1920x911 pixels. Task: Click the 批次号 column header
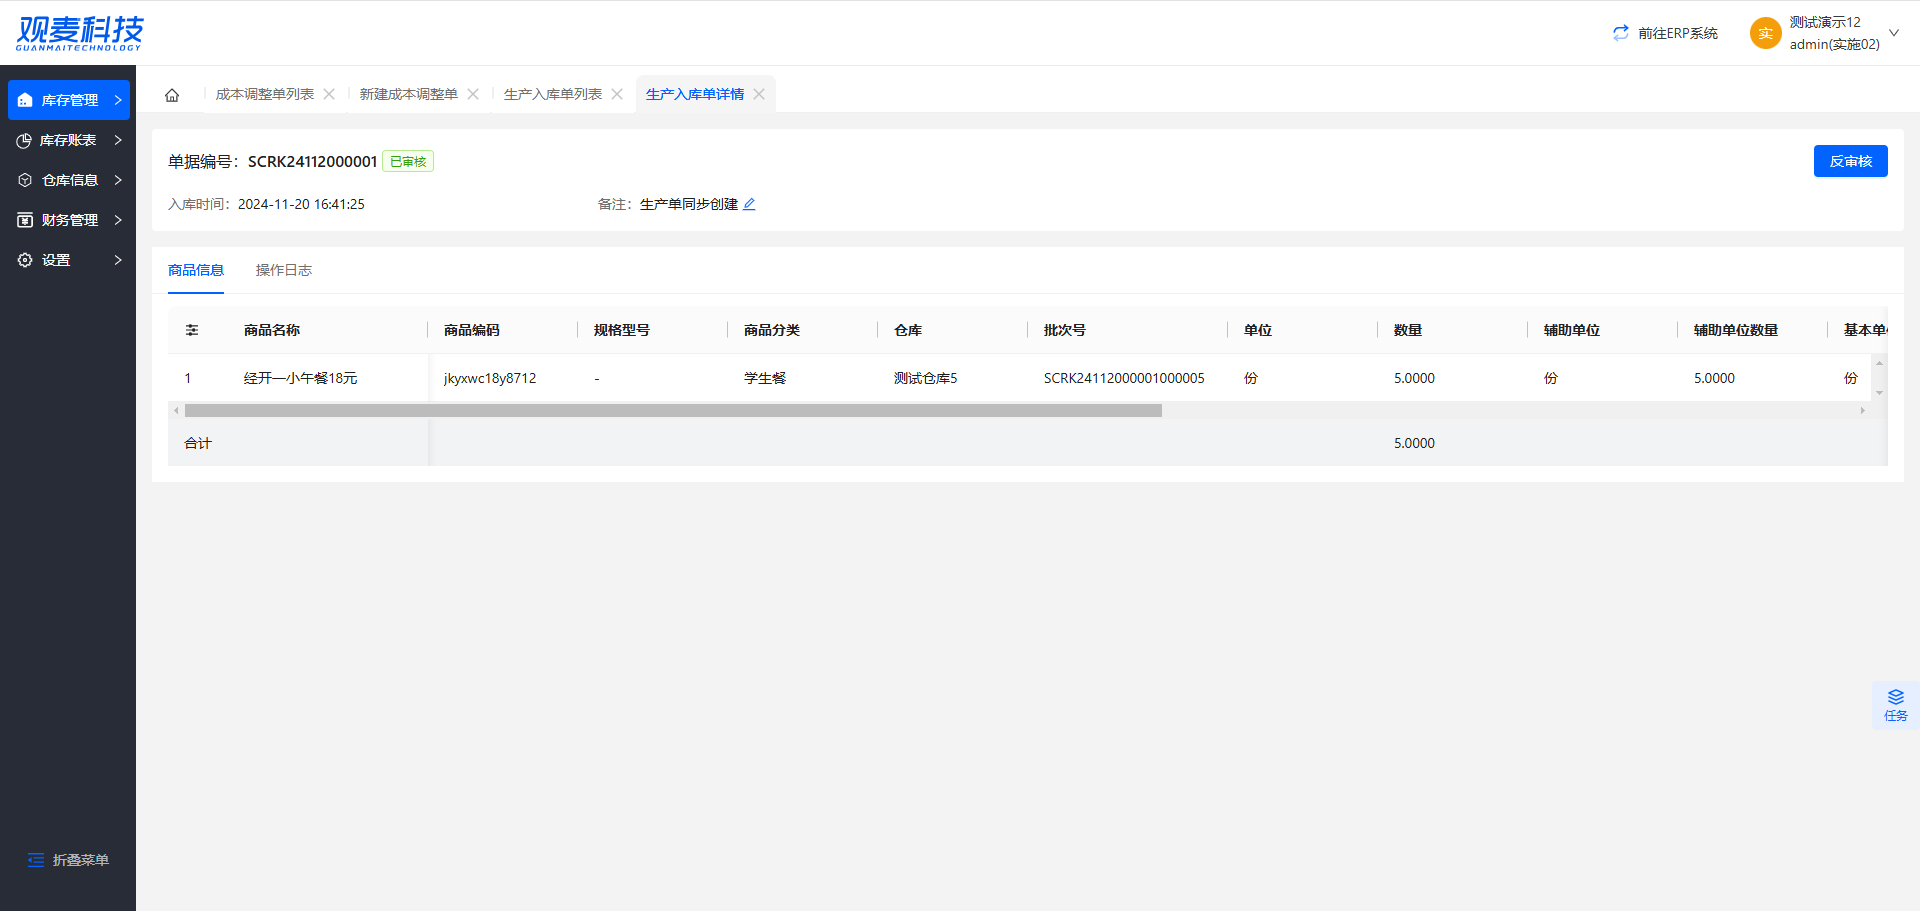pos(1065,330)
